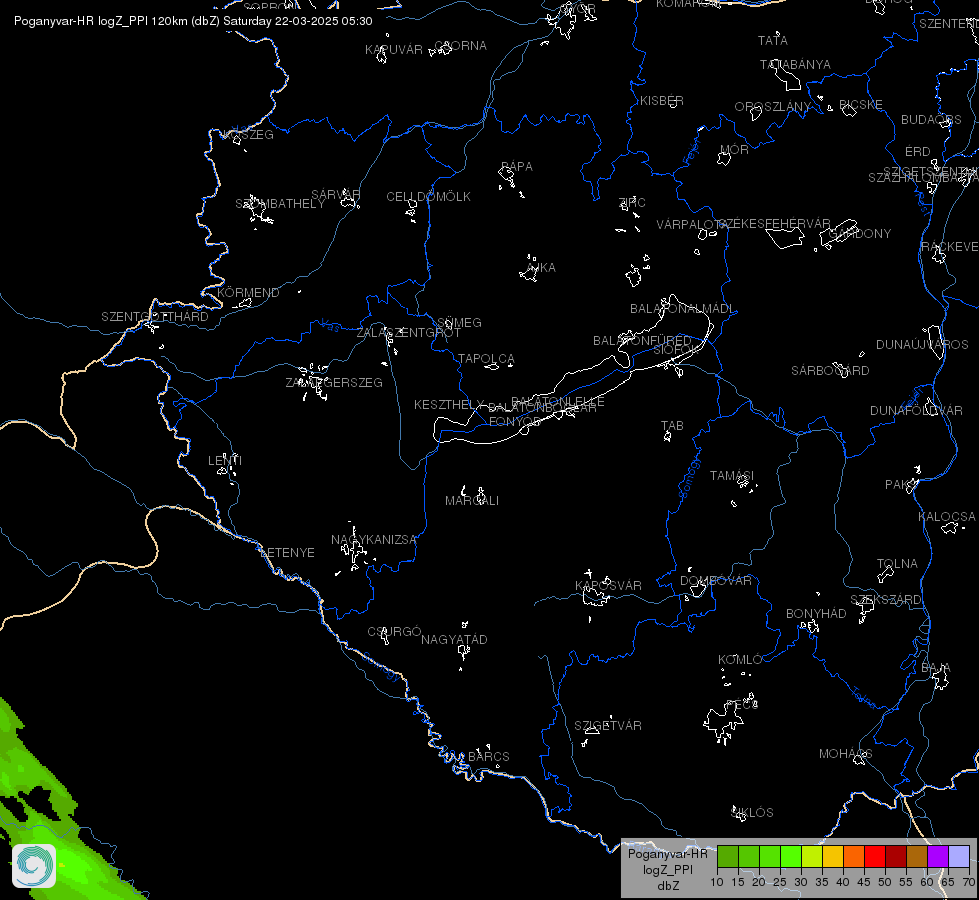Click the TATA town label
Image resolution: width=979 pixels, height=900 pixels.
[x=773, y=41]
